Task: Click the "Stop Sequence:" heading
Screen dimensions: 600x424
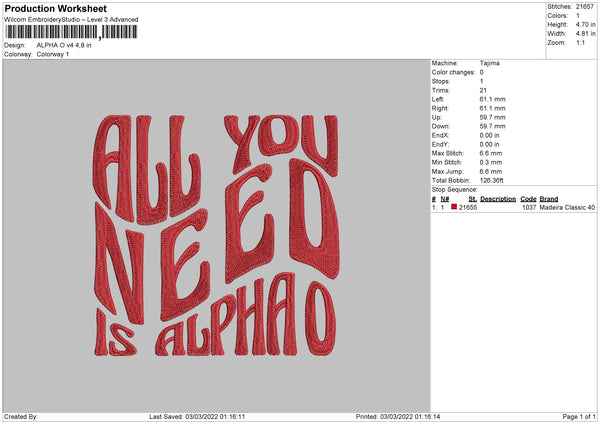Action: click(x=455, y=190)
